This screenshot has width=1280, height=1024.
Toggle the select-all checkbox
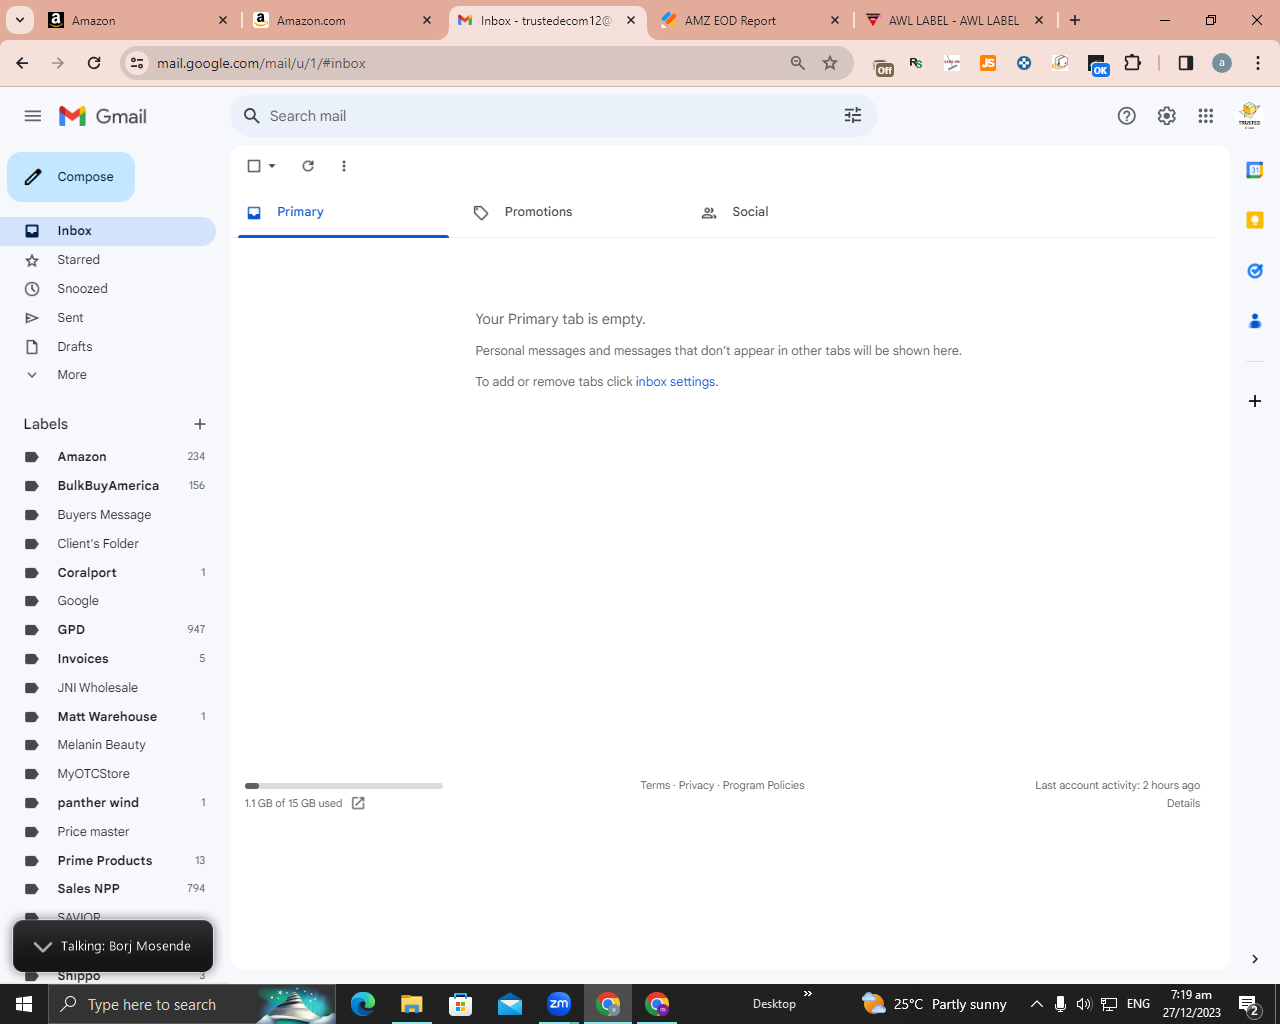click(x=254, y=166)
